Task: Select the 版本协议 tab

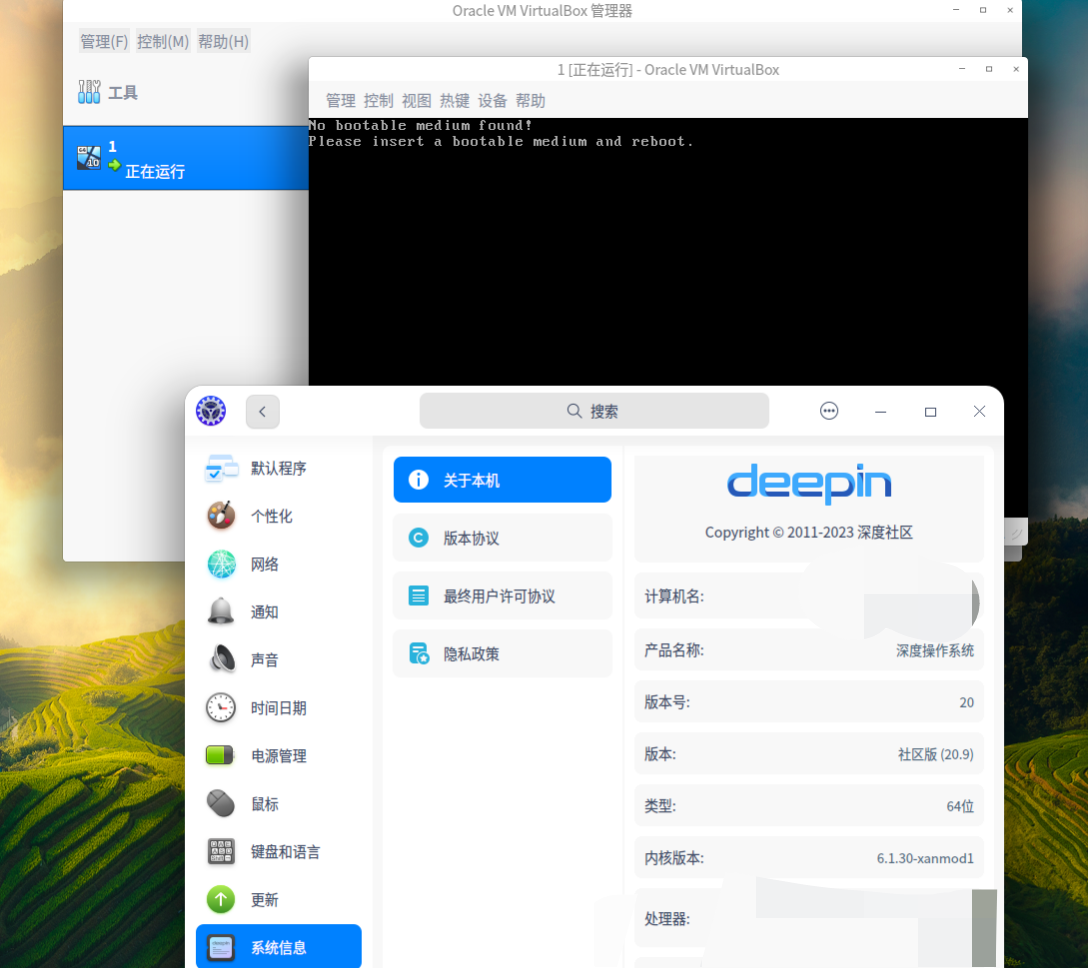Action: coord(502,538)
